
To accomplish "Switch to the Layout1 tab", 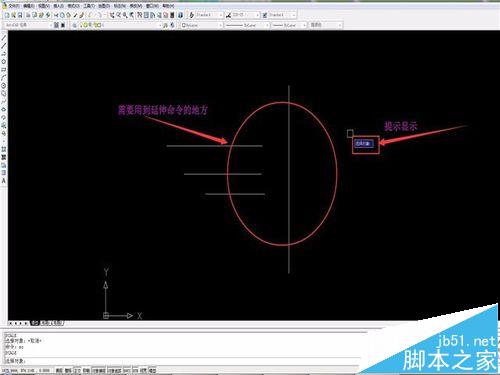I will [45, 323].
